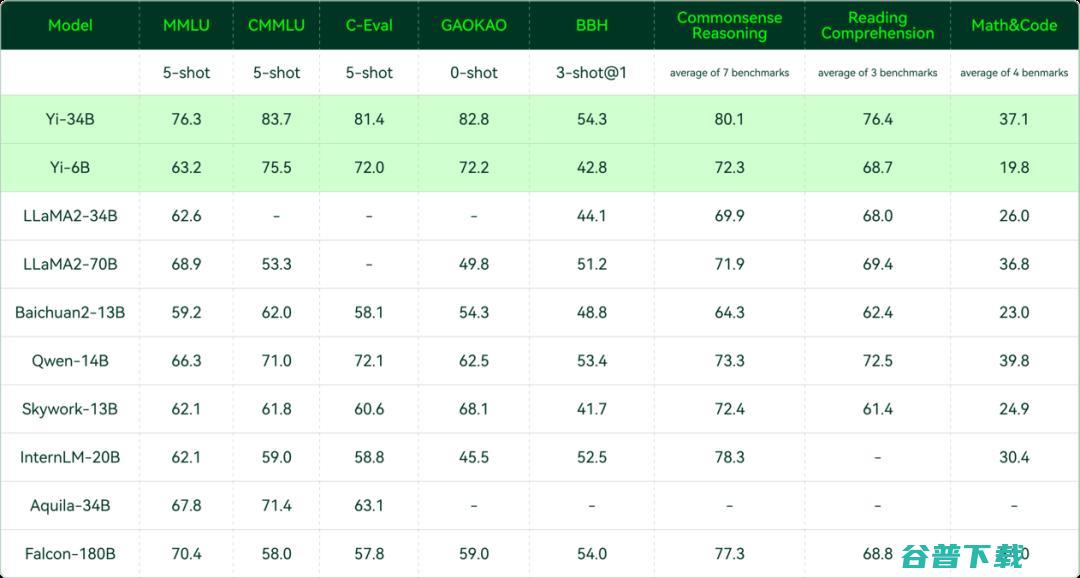Click the Qwen-14B row label

[70, 360]
